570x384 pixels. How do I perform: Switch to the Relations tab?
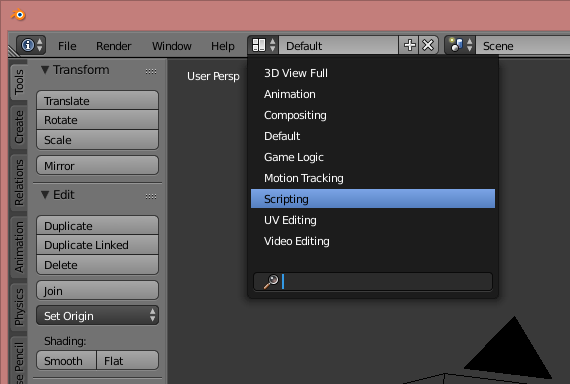tap(19, 183)
